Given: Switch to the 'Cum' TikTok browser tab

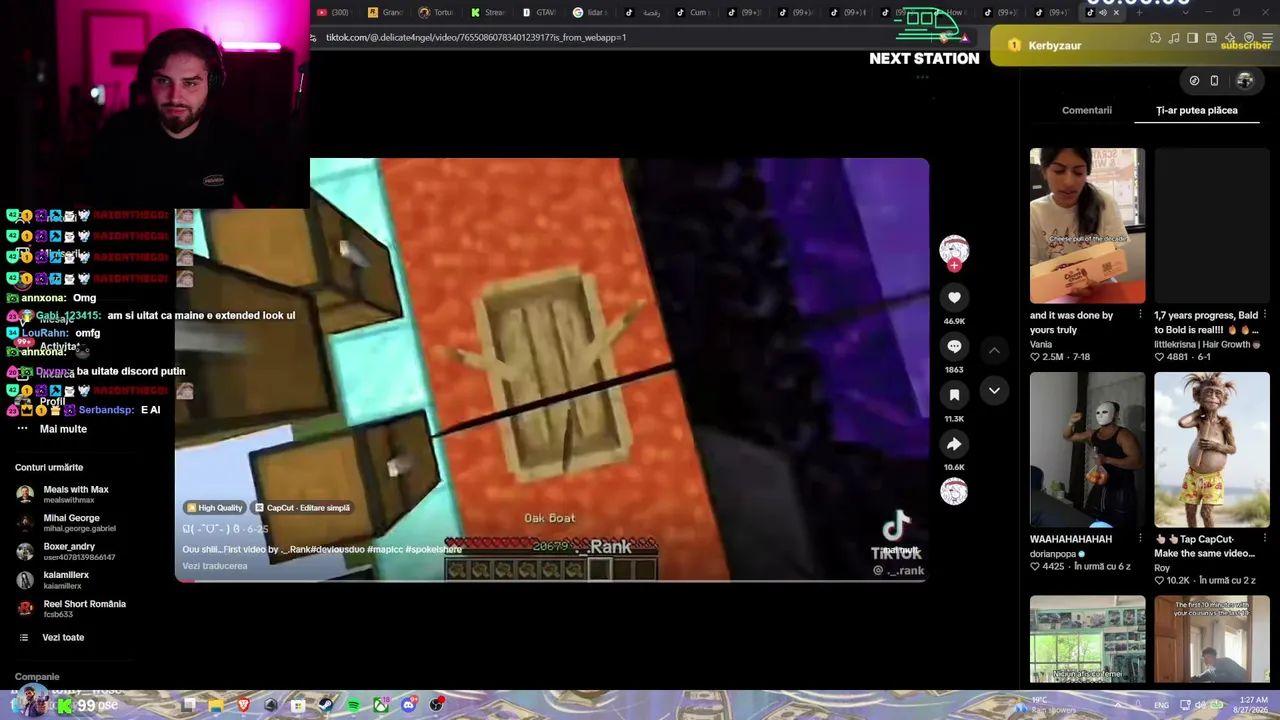Looking at the screenshot, I should pyautogui.click(x=692, y=12).
